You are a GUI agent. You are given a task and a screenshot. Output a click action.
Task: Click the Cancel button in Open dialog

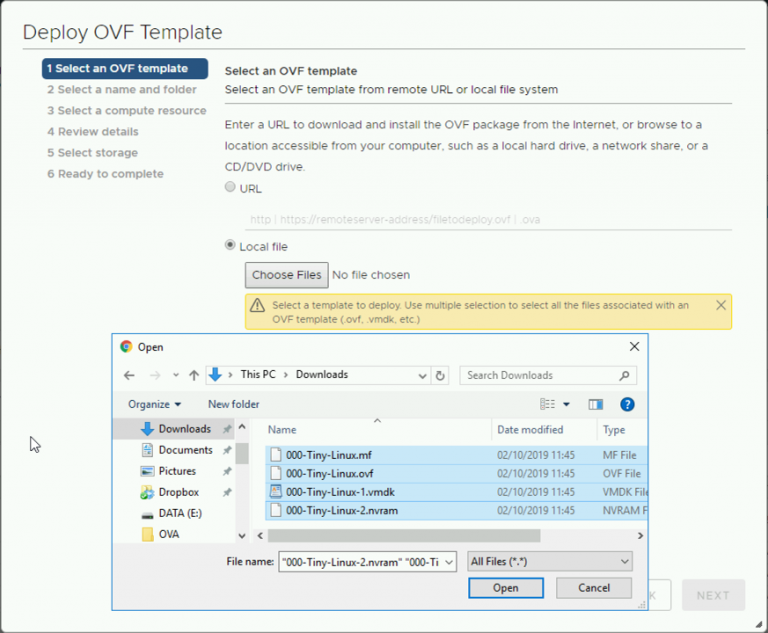pyautogui.click(x=594, y=587)
